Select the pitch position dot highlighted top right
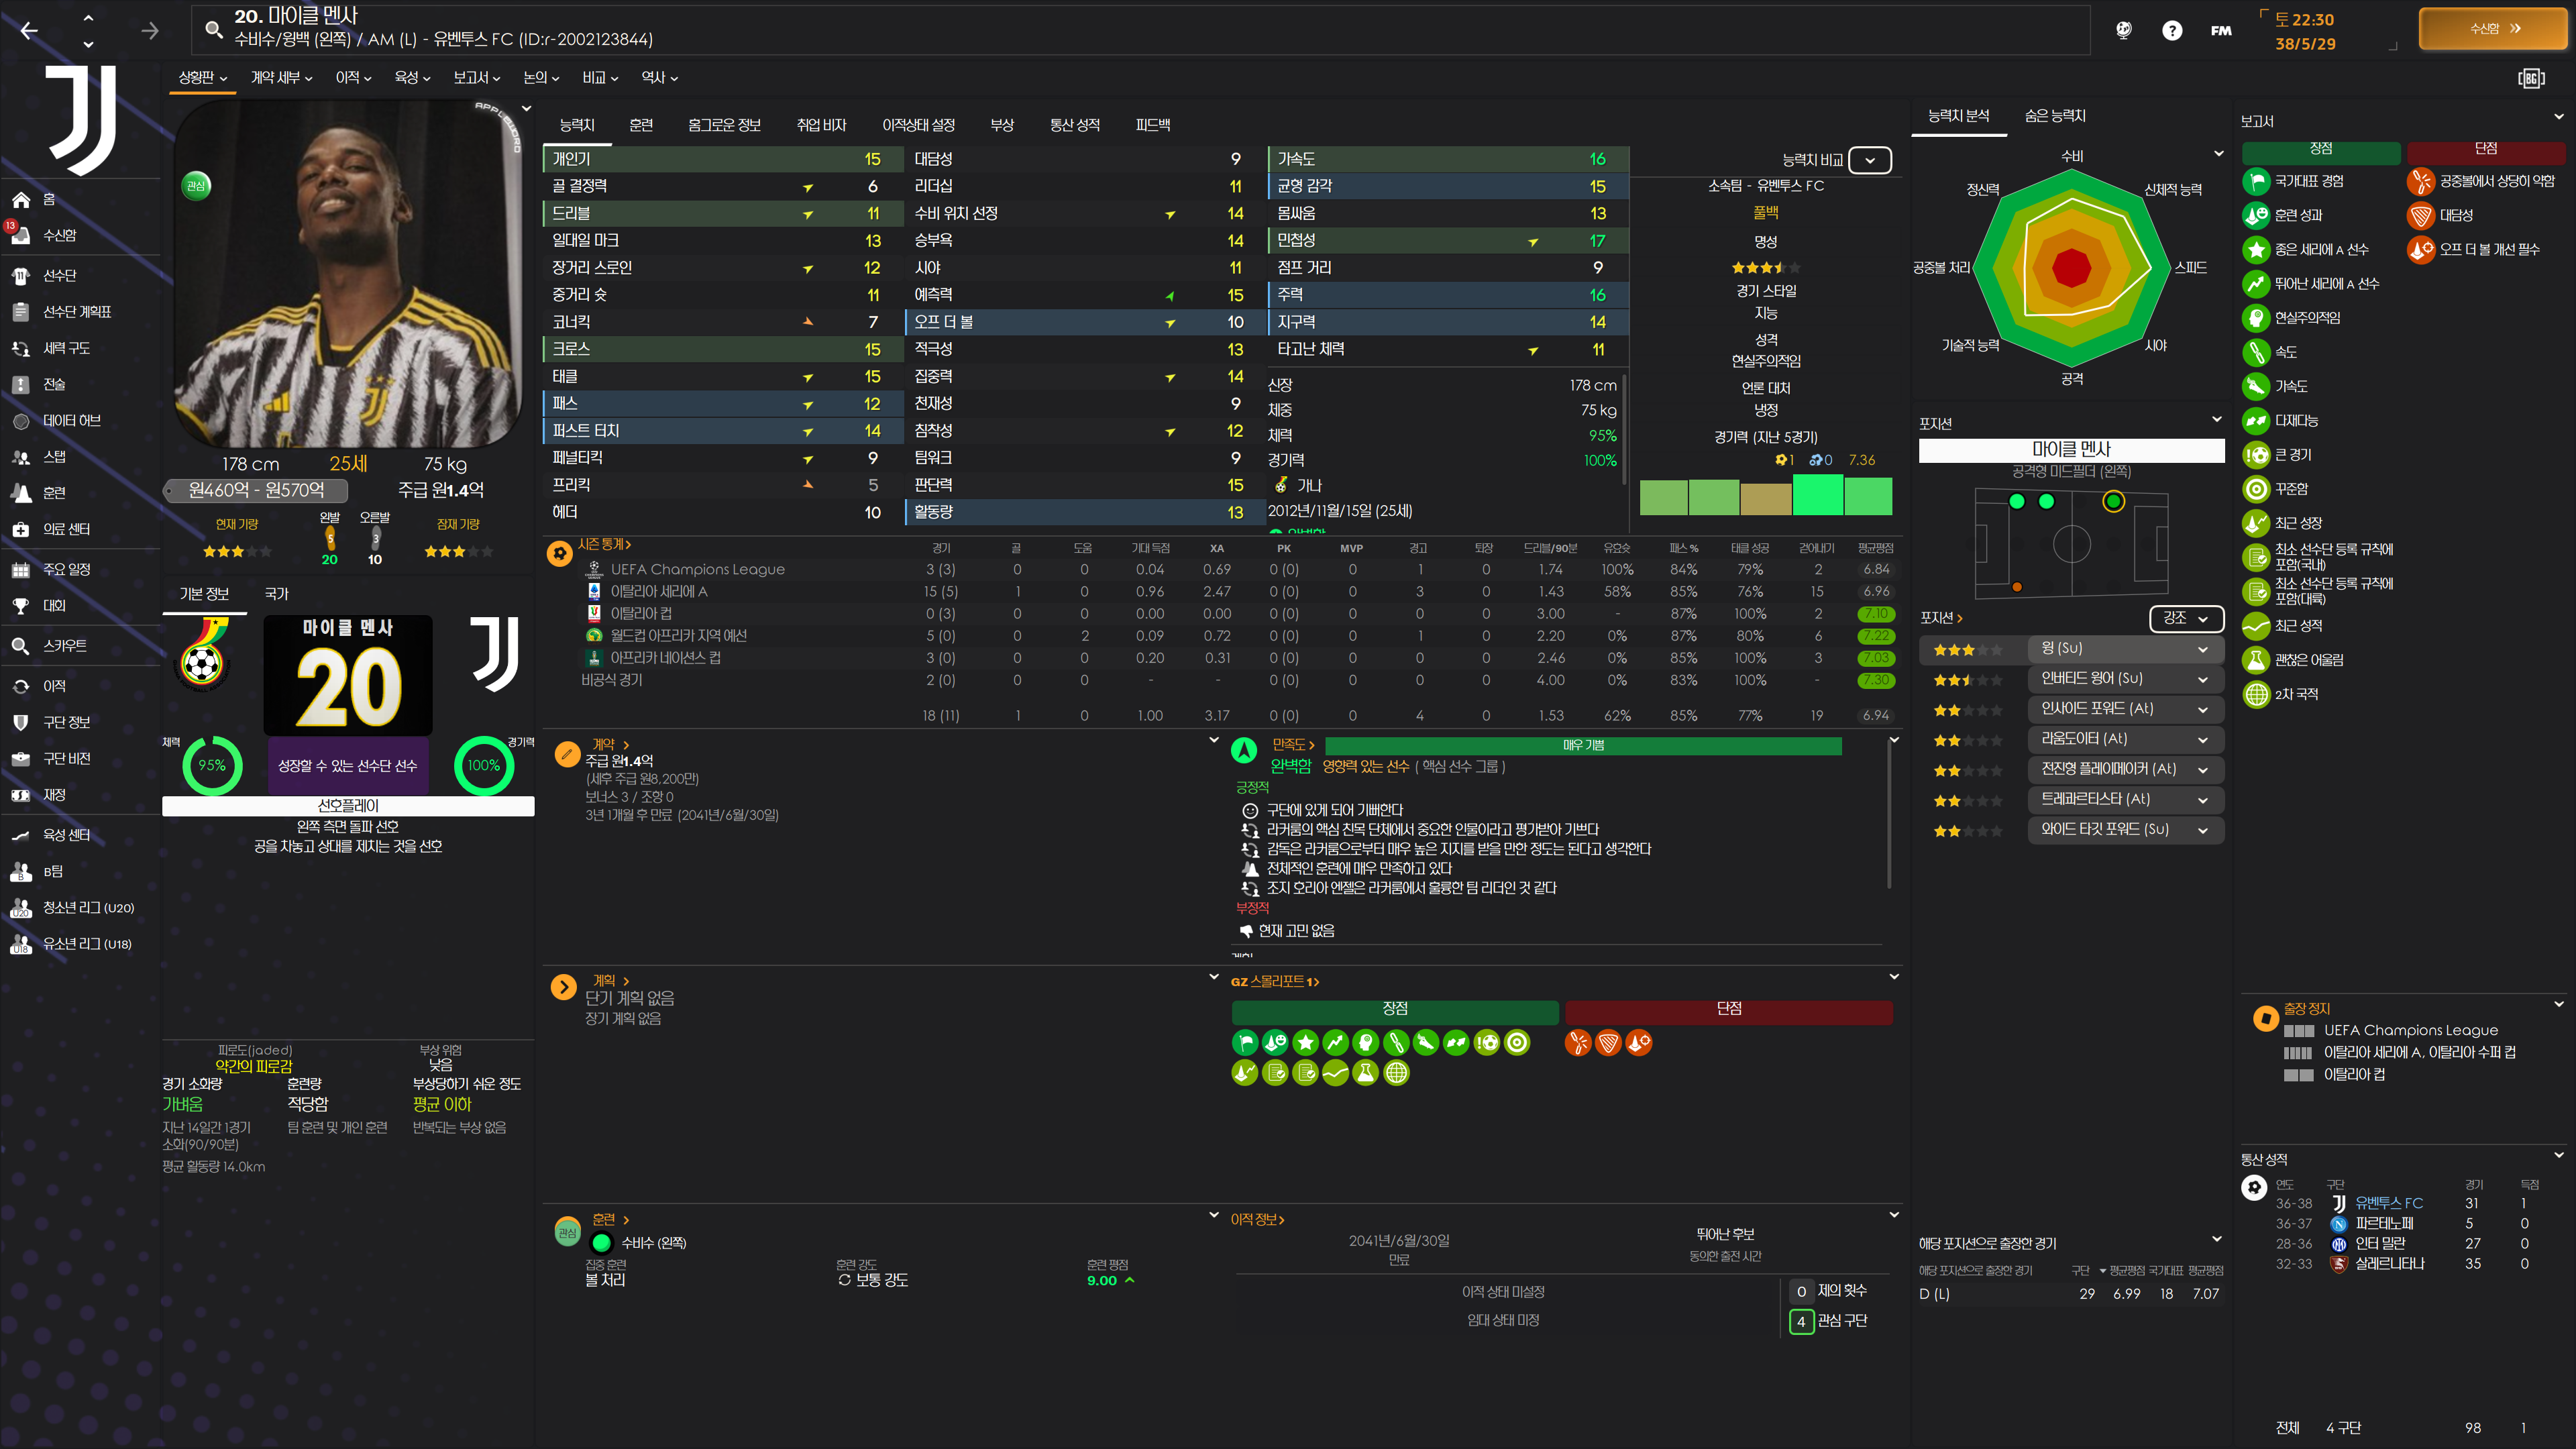2576x1449 pixels. (x=2113, y=501)
